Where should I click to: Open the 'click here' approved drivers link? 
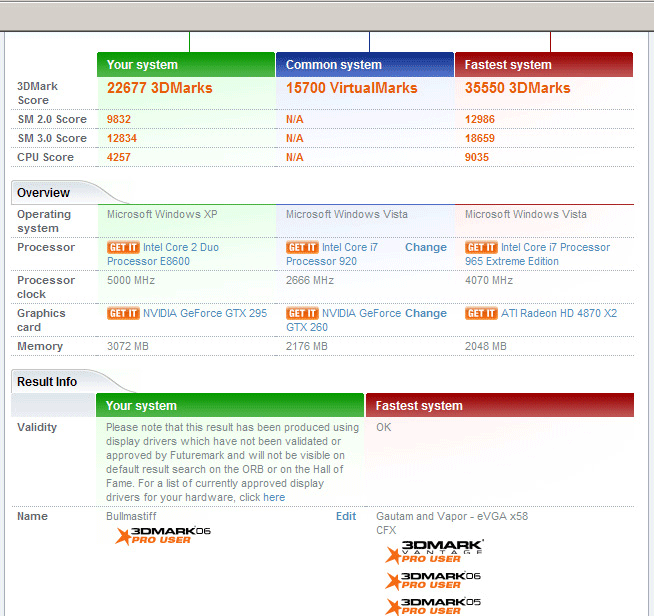click(262, 497)
